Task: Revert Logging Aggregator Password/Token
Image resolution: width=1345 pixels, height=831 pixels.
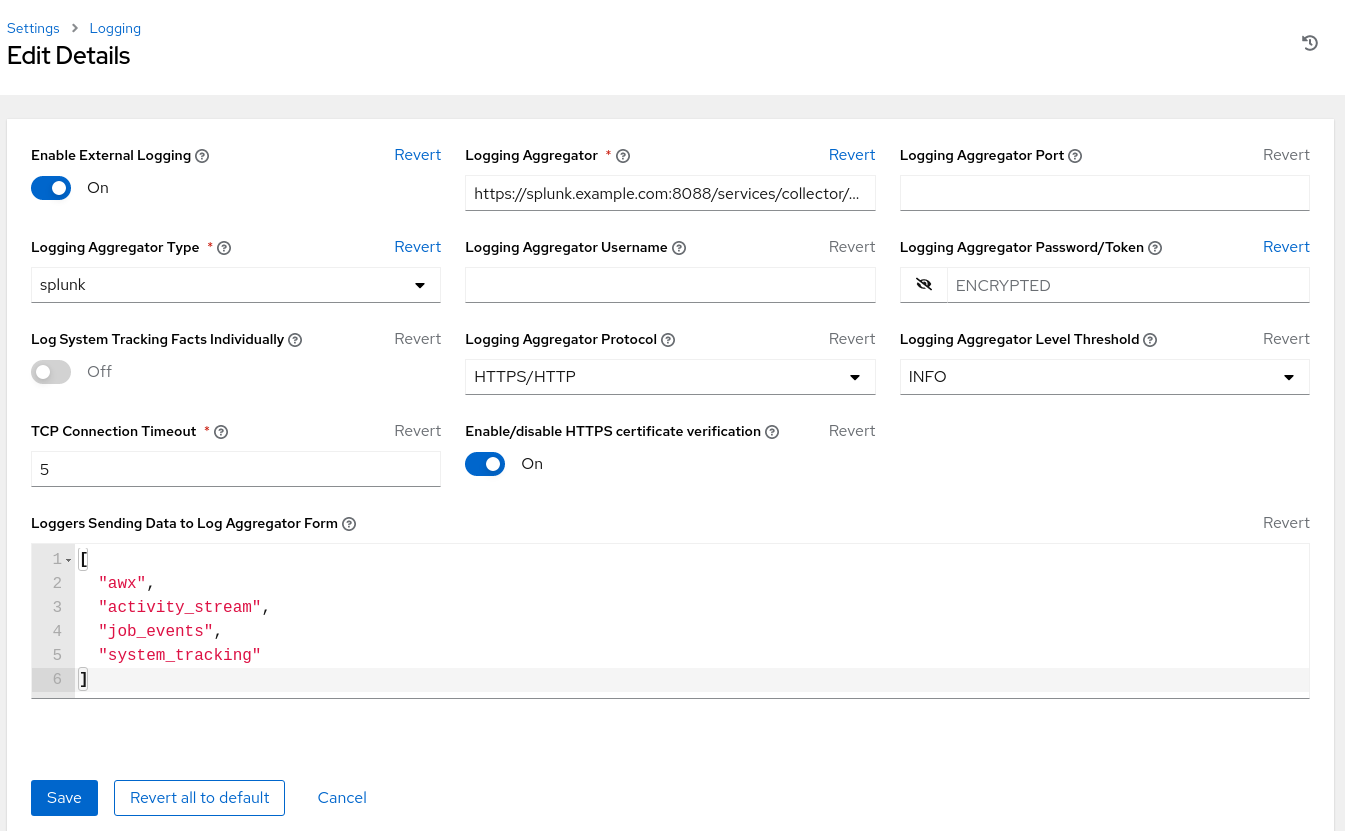Action: click(x=1286, y=247)
